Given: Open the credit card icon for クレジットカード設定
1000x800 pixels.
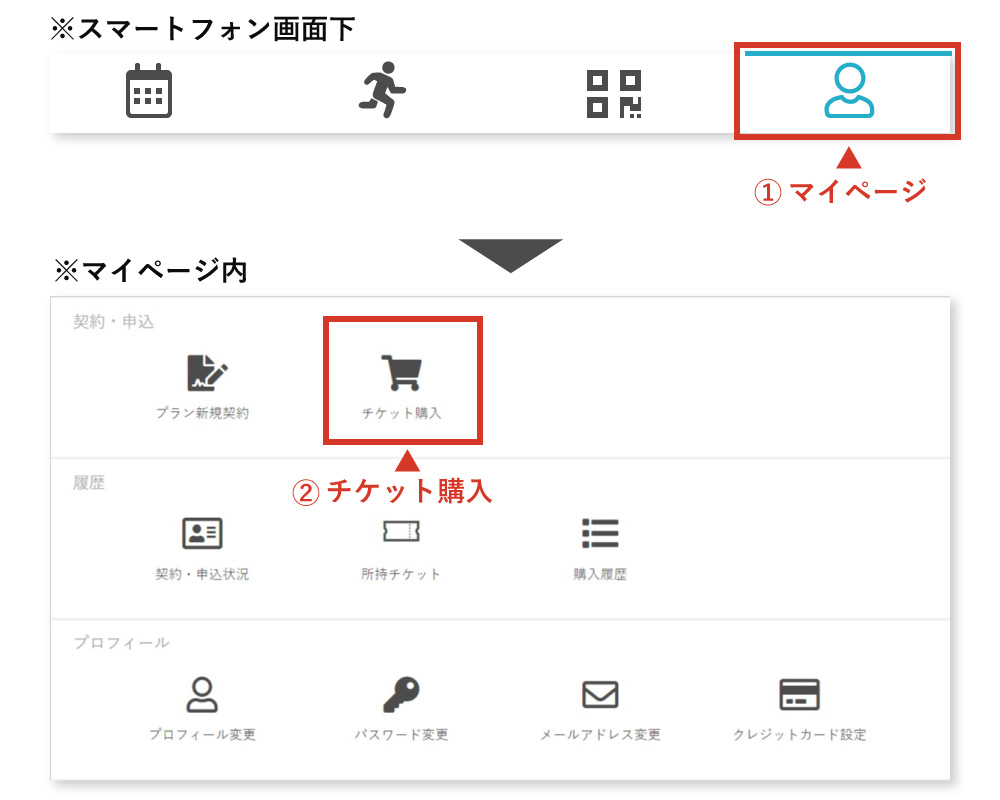Looking at the screenshot, I should point(799,694).
